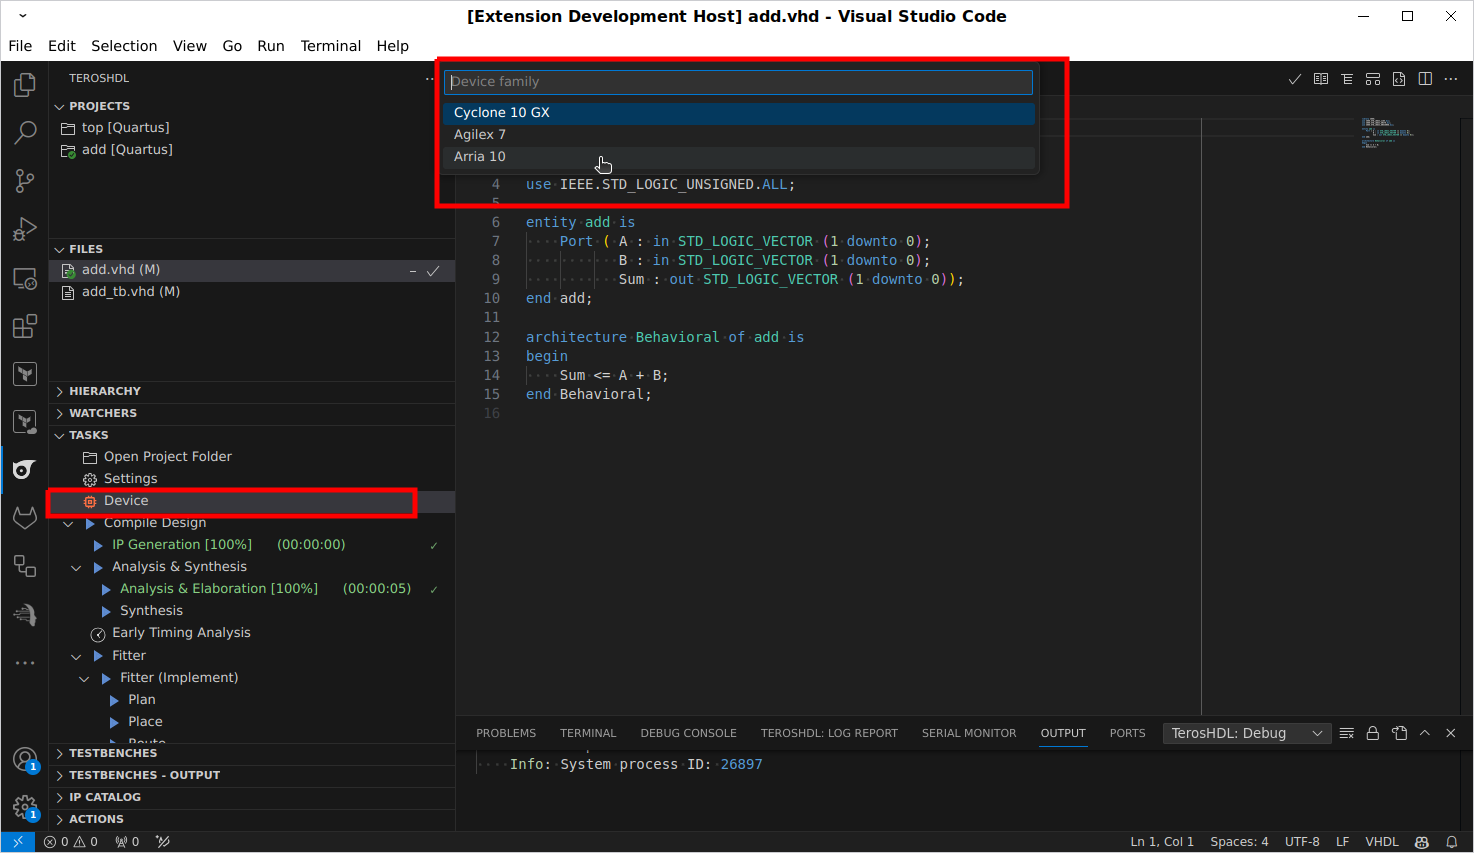Open the remote window indicator
The height and width of the screenshot is (853, 1474).
pyautogui.click(x=18, y=842)
